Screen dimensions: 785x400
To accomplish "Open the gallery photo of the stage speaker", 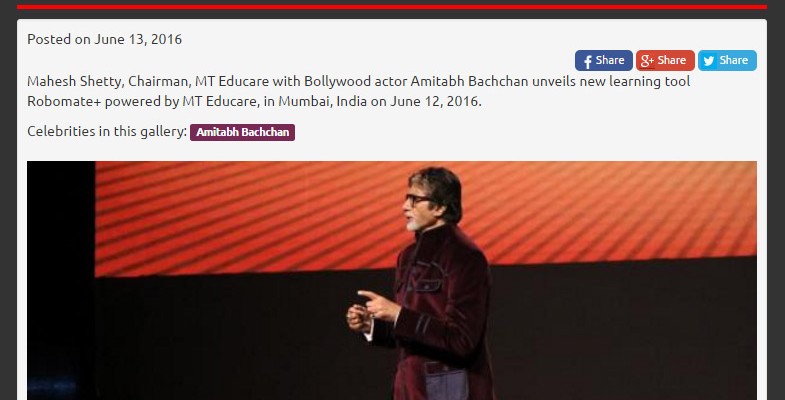I will pos(392,280).
